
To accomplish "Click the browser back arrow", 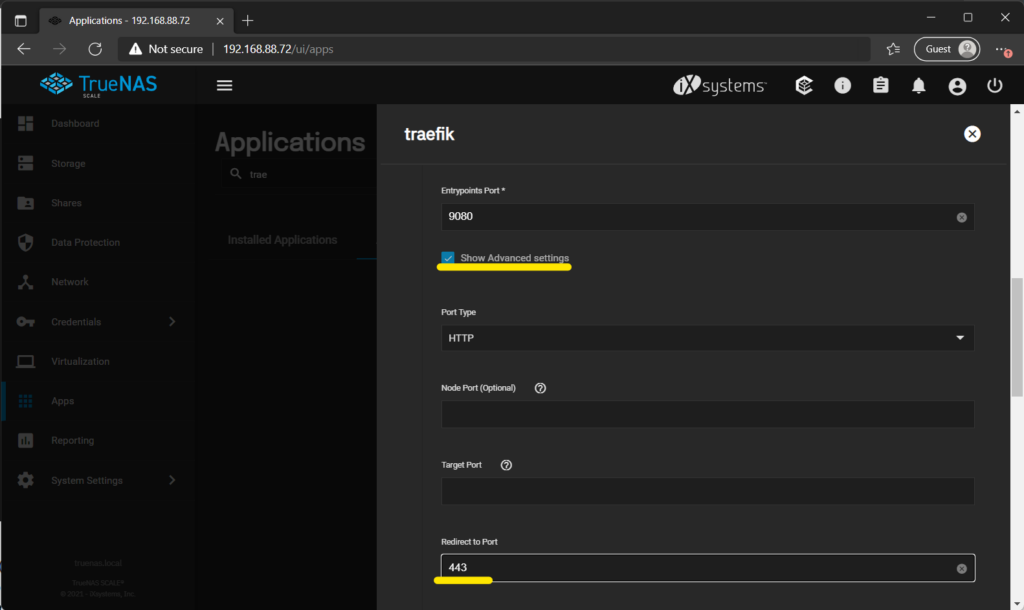I will click(x=24, y=49).
